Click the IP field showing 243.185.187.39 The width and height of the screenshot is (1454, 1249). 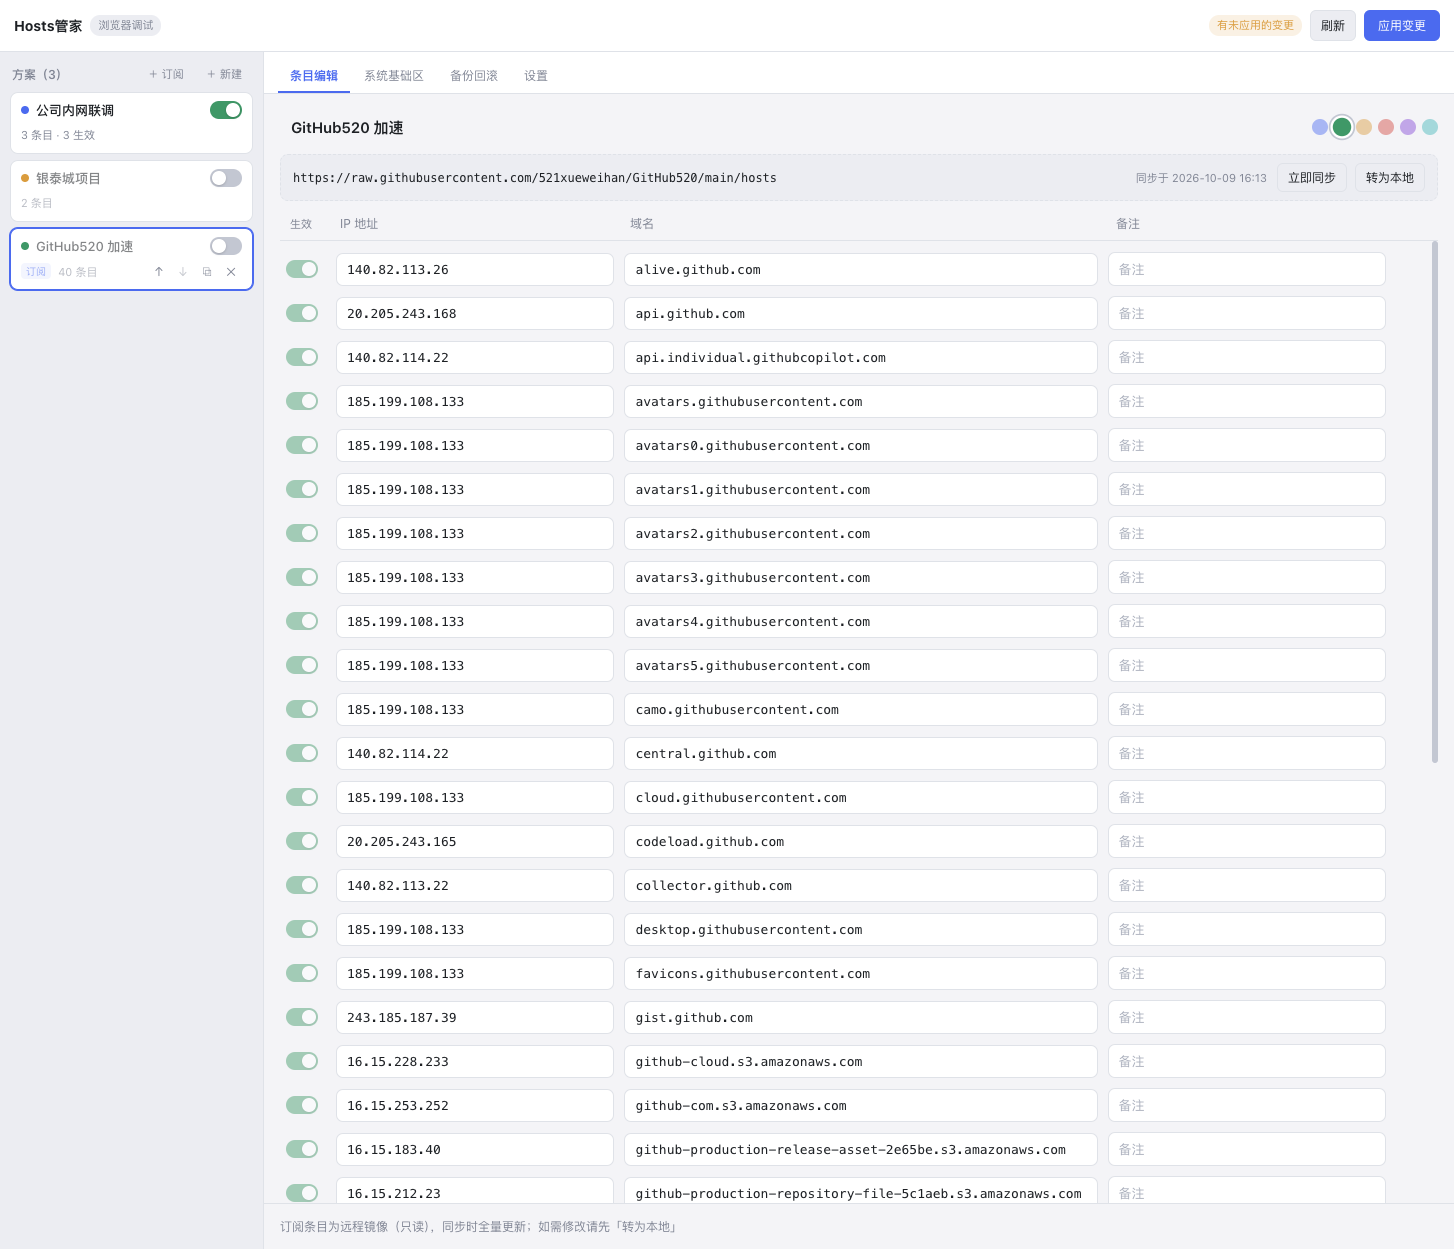click(x=475, y=1017)
